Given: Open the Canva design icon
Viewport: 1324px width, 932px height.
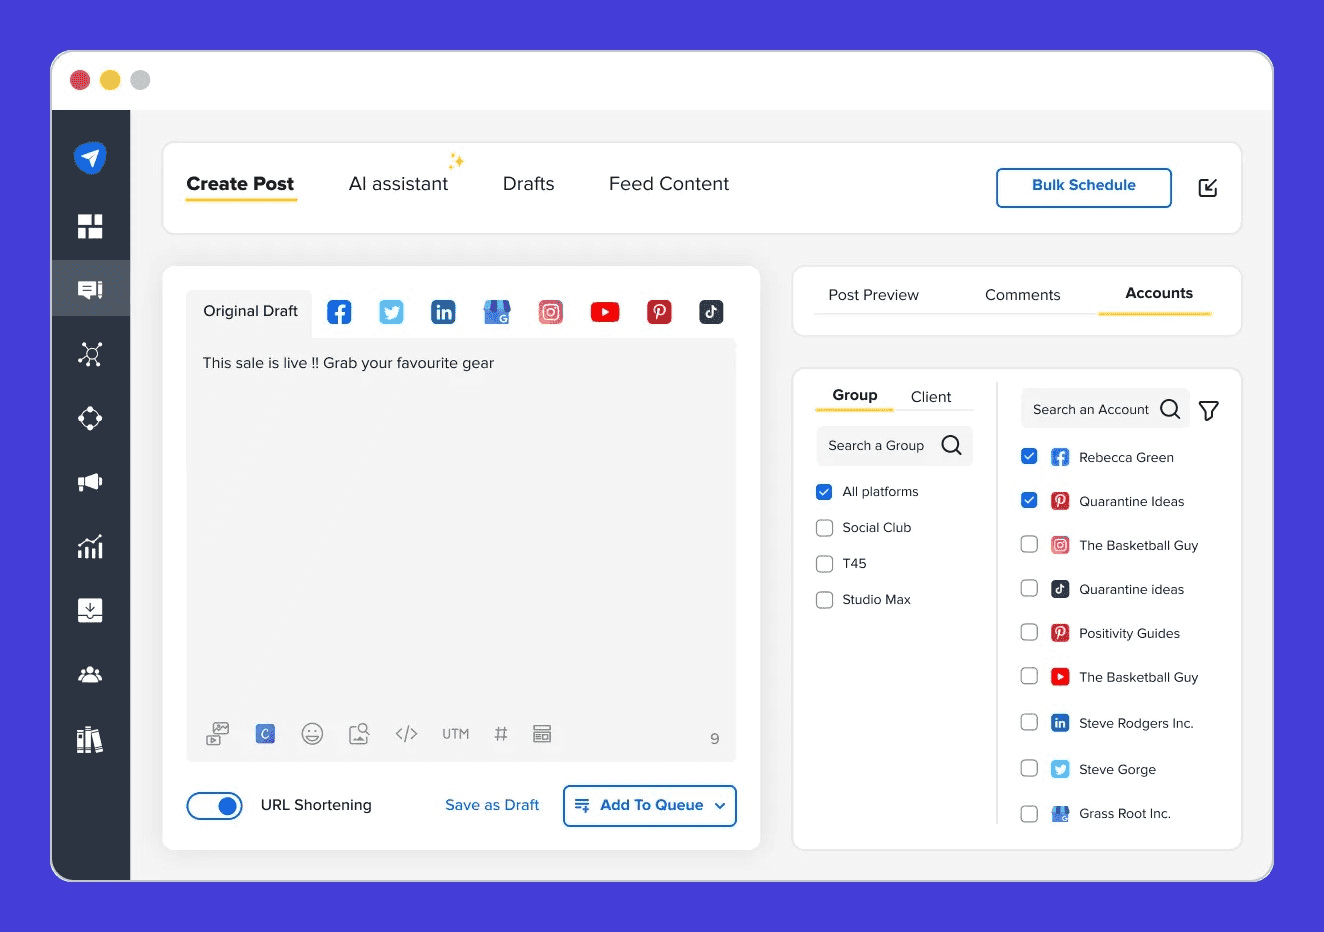Looking at the screenshot, I should click(x=265, y=734).
